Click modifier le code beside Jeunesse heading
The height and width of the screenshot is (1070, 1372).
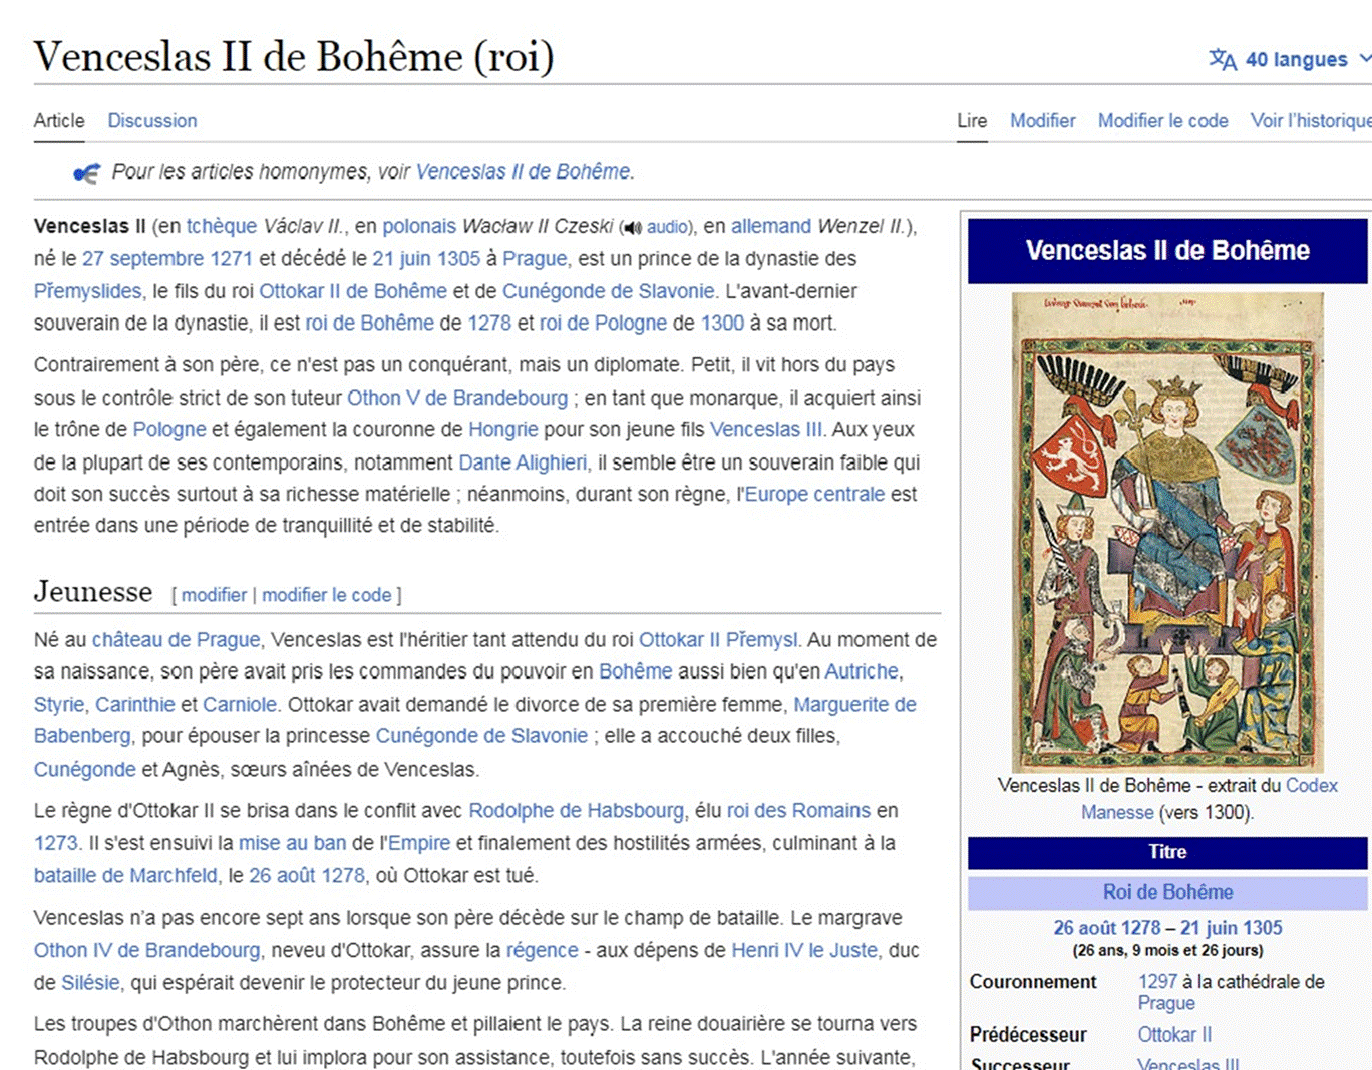(327, 595)
